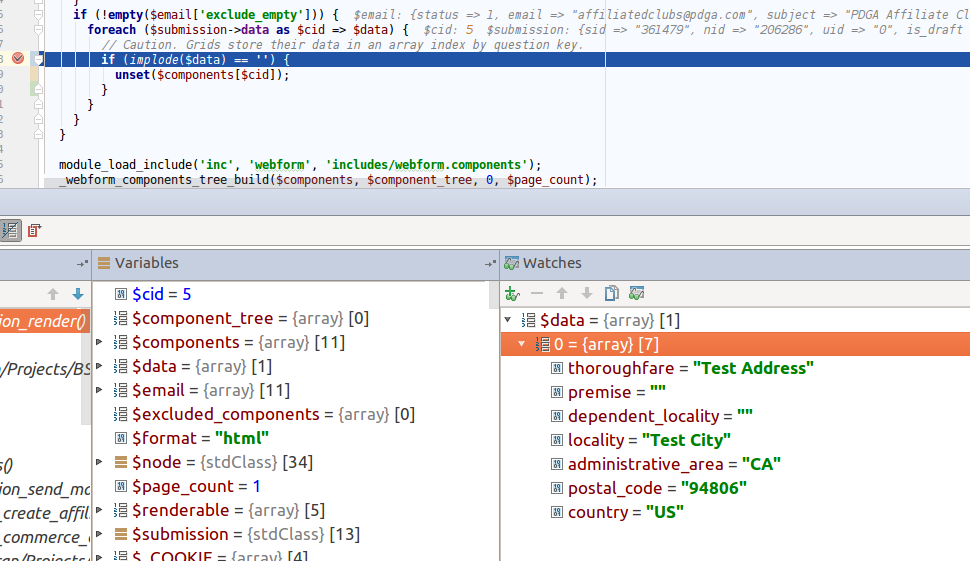Click the red restore layout icon
970x561 pixels.
[34, 230]
